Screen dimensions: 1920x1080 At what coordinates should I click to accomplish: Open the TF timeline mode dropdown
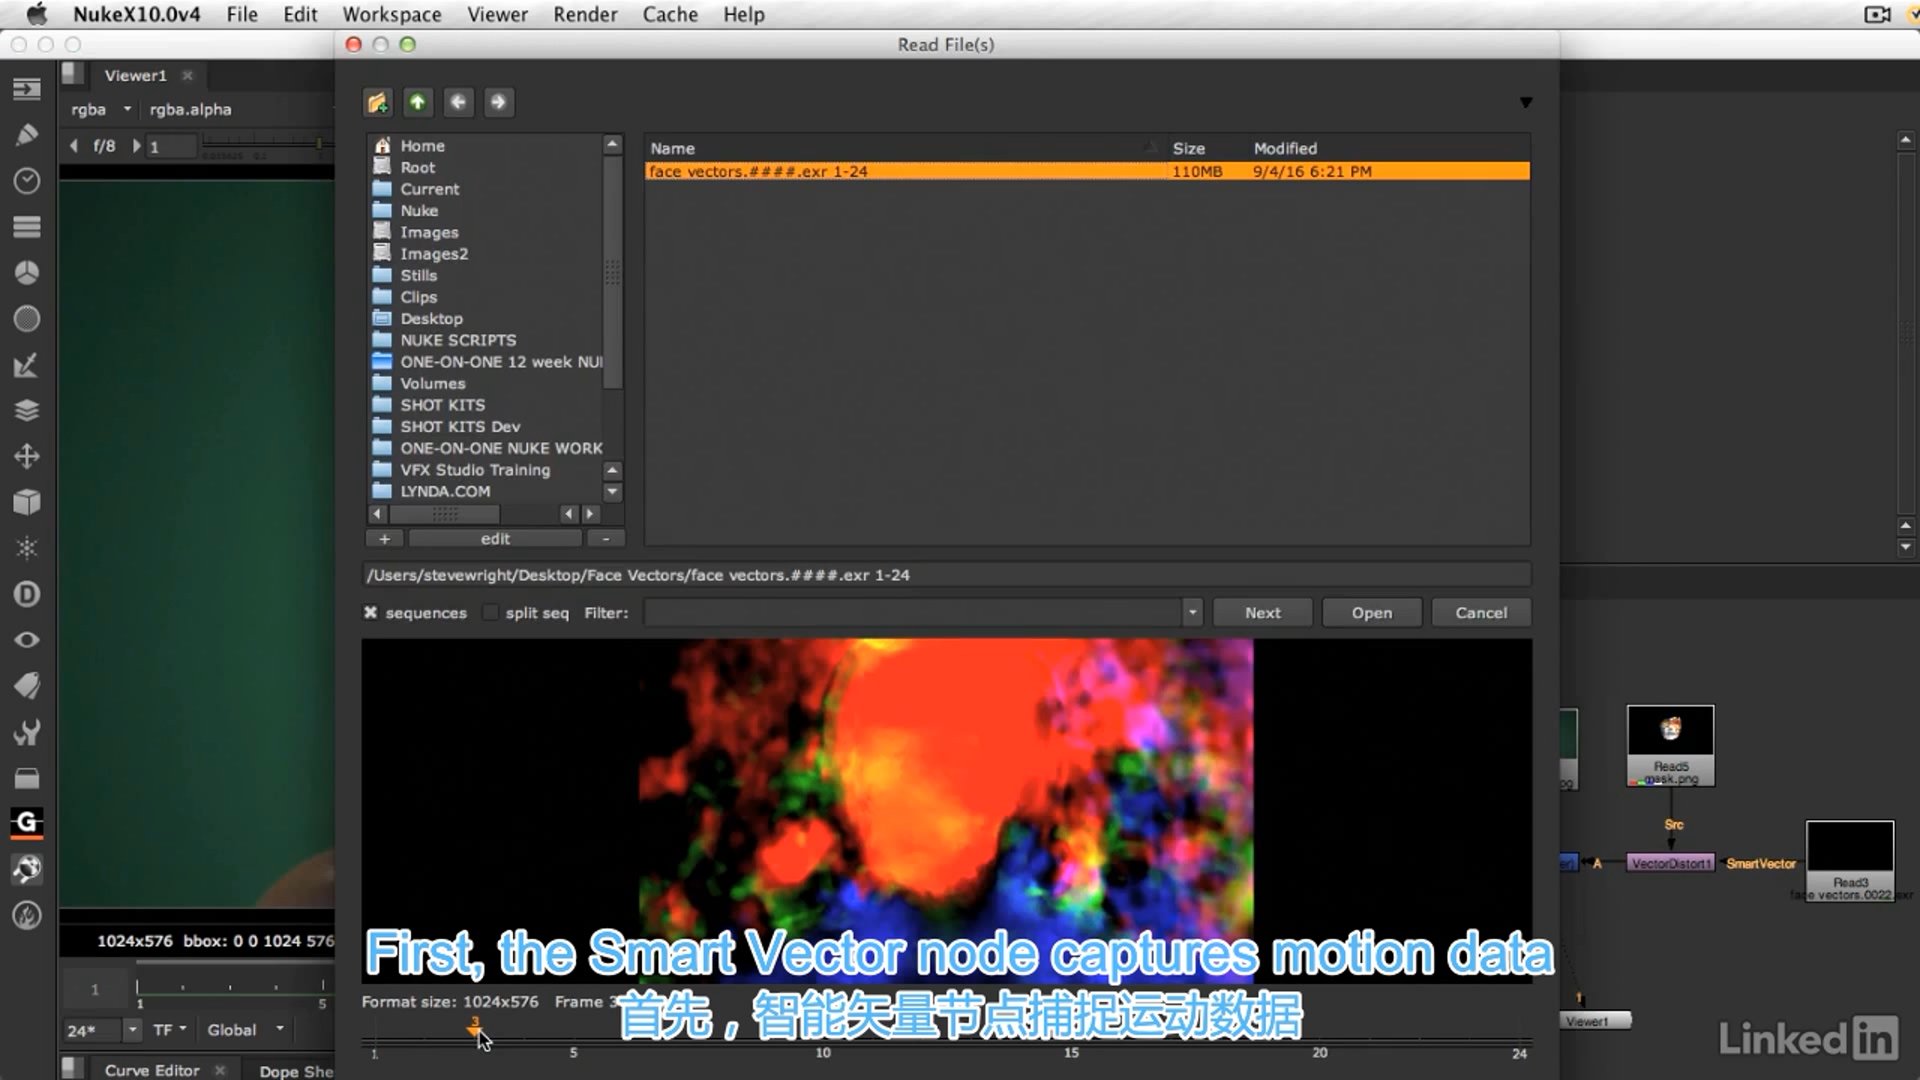pos(170,1030)
